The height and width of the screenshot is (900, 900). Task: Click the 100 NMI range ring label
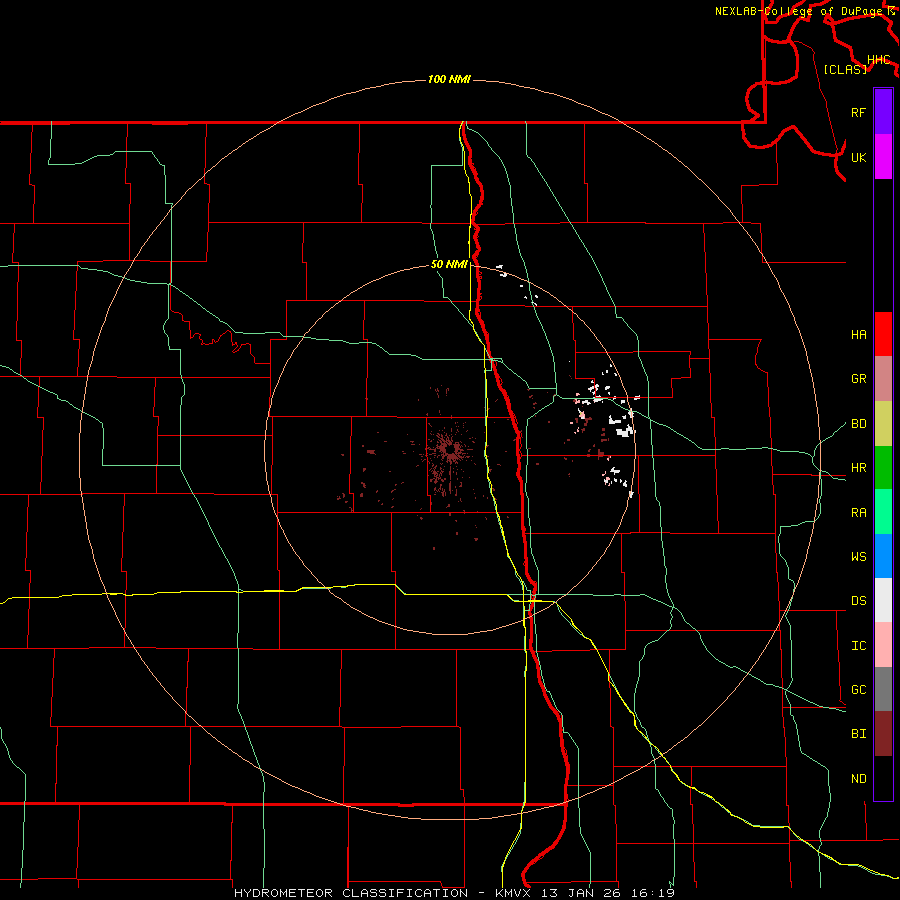[x=449, y=79]
